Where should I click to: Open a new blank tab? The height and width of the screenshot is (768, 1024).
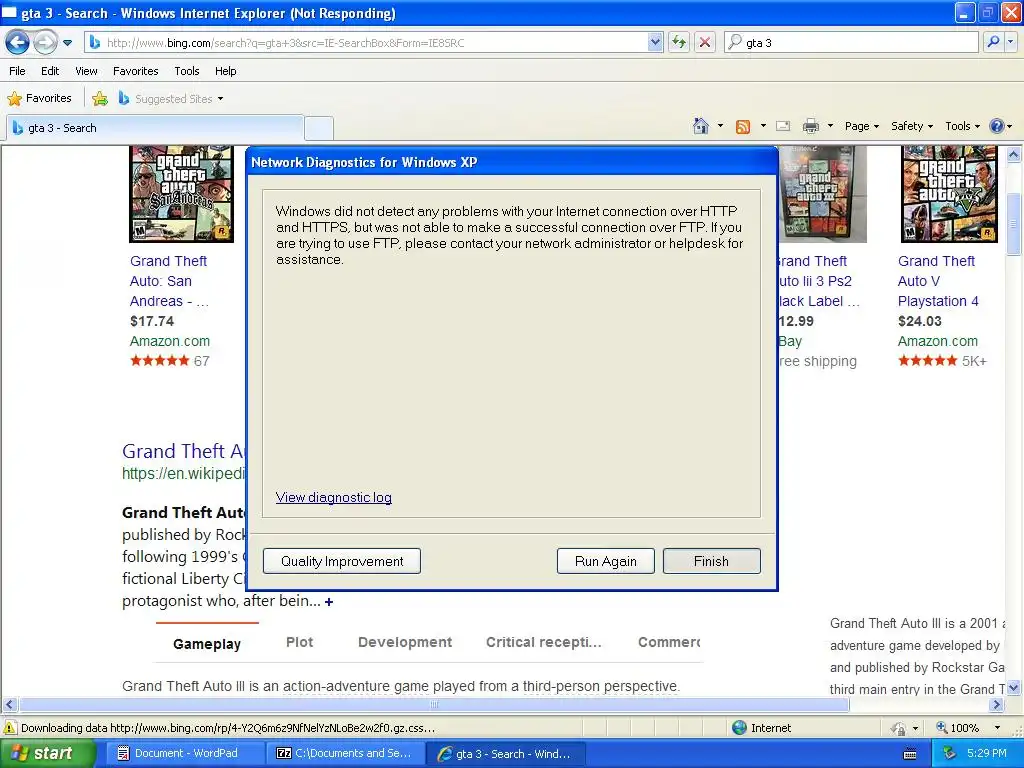[x=319, y=128]
